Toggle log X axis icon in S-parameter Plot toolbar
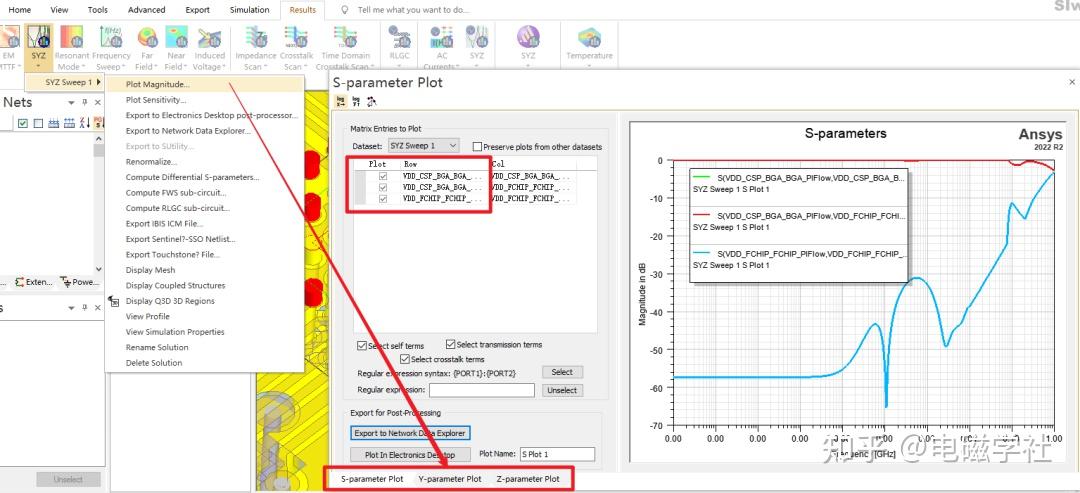 point(341,102)
